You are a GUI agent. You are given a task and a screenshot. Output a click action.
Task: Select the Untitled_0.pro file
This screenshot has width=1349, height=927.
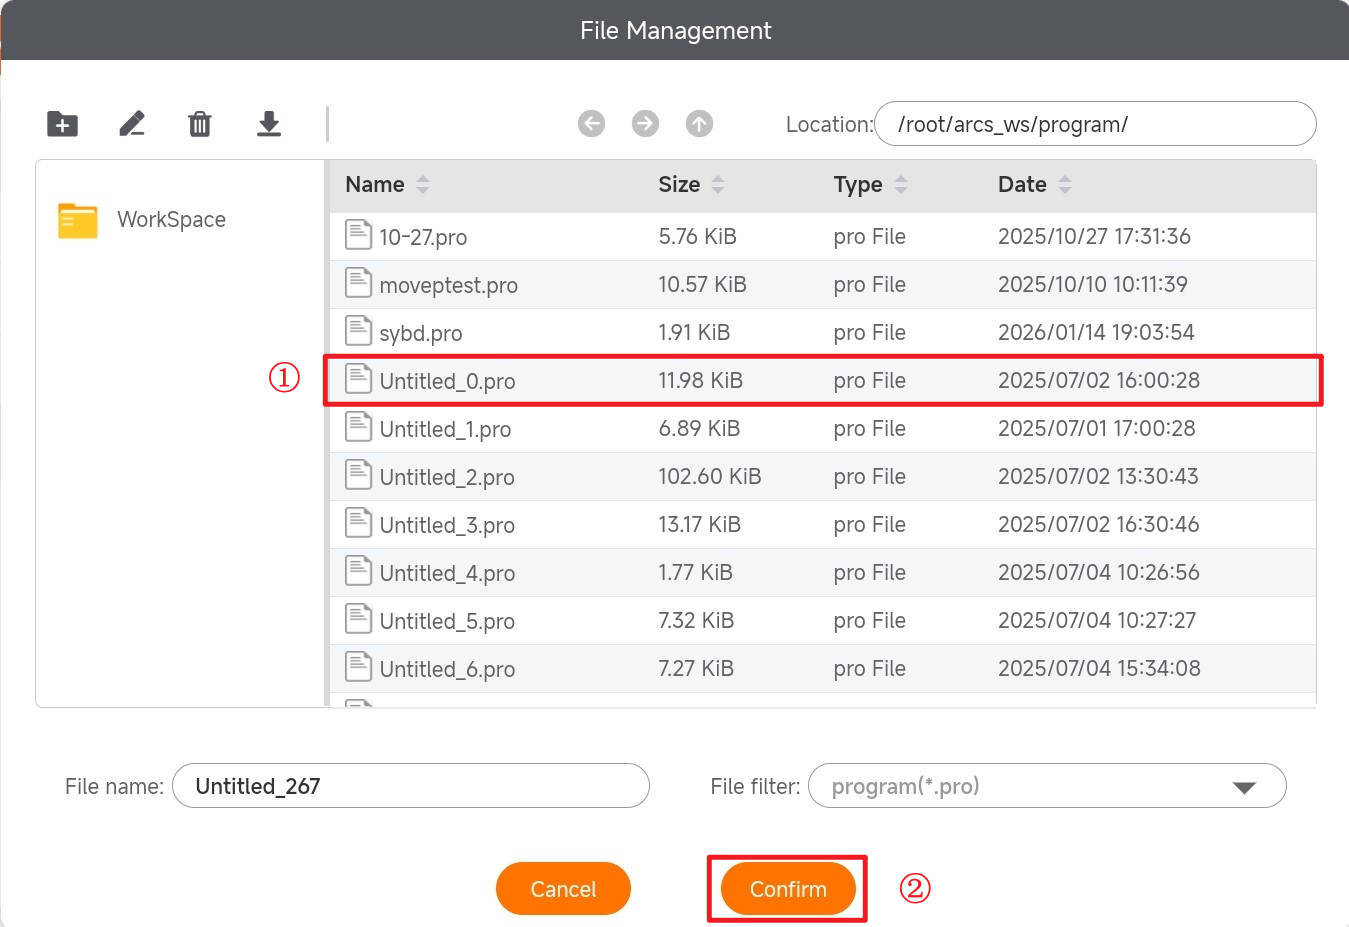tap(447, 381)
